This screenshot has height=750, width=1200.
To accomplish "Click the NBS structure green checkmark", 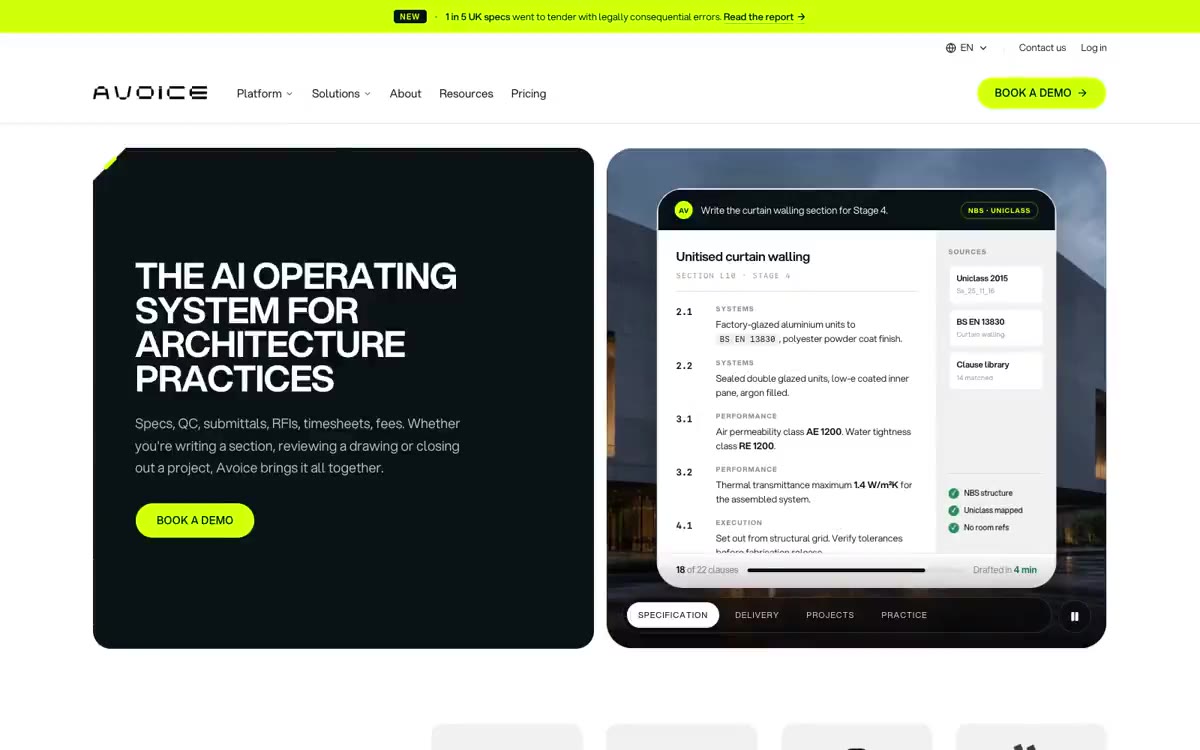I will point(954,493).
